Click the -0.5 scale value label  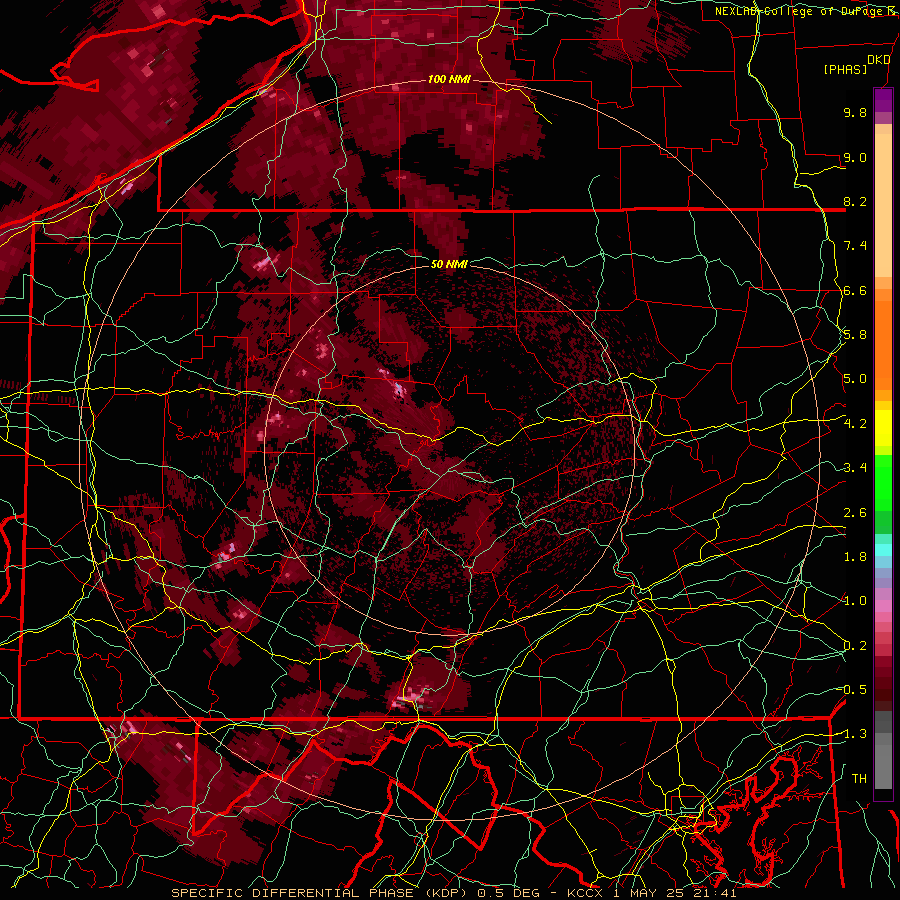click(x=853, y=690)
